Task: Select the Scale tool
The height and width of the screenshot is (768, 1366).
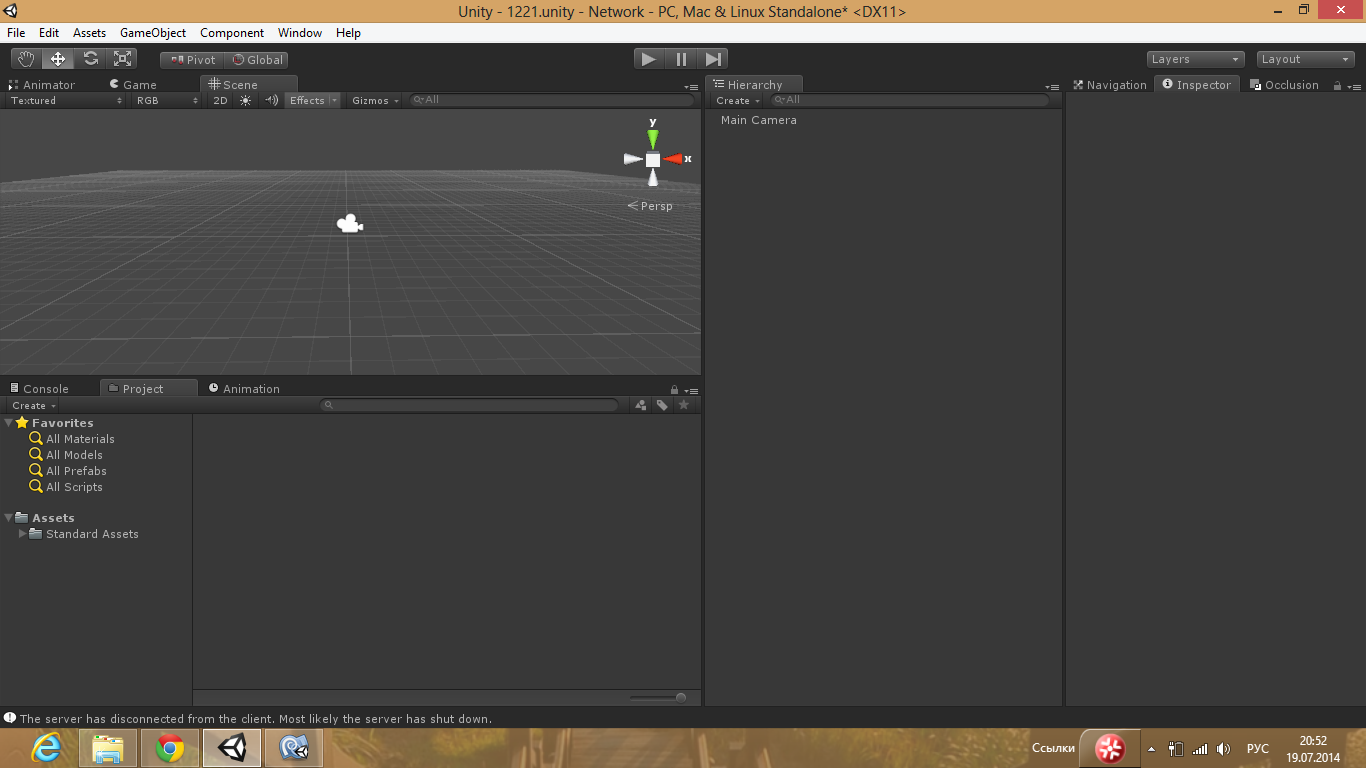Action: click(122, 59)
